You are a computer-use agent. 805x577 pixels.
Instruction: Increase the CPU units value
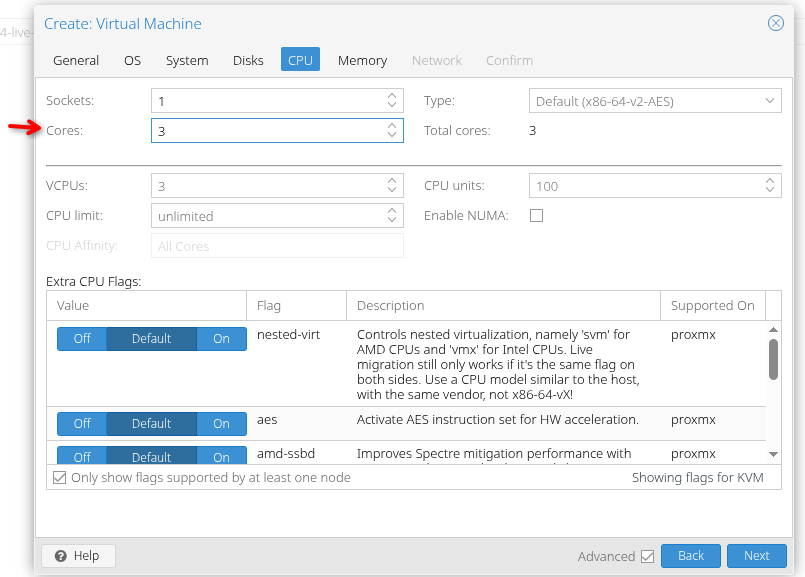coord(770,181)
